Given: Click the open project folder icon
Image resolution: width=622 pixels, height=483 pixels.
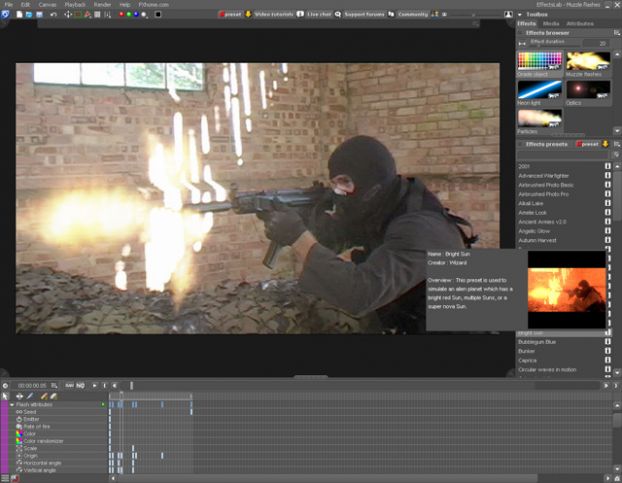Looking at the screenshot, I should tap(29, 14).
